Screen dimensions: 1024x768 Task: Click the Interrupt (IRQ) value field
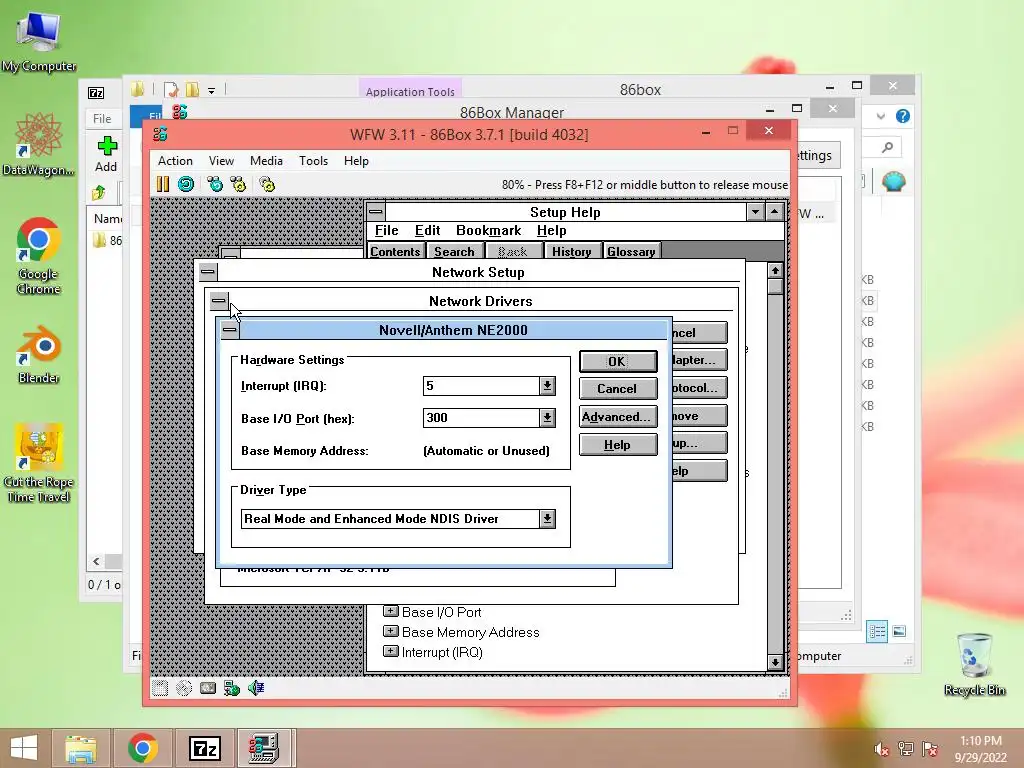pos(482,386)
